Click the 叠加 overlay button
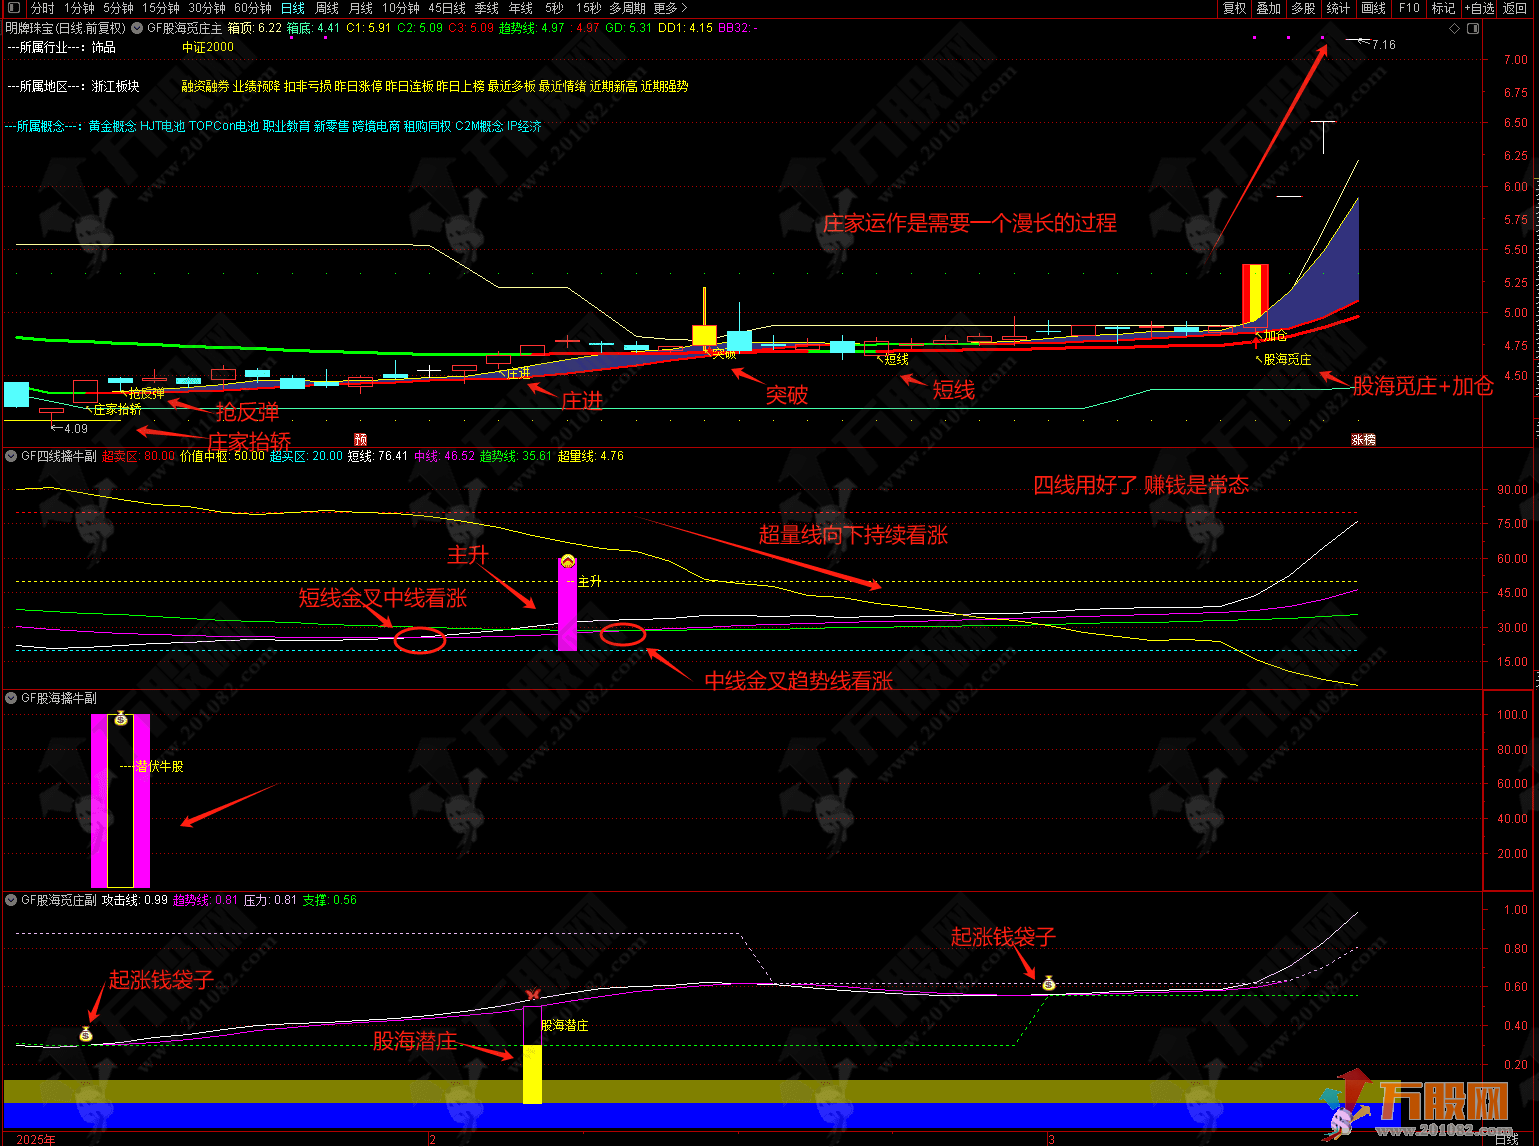The image size is (1539, 1147). point(1269,8)
